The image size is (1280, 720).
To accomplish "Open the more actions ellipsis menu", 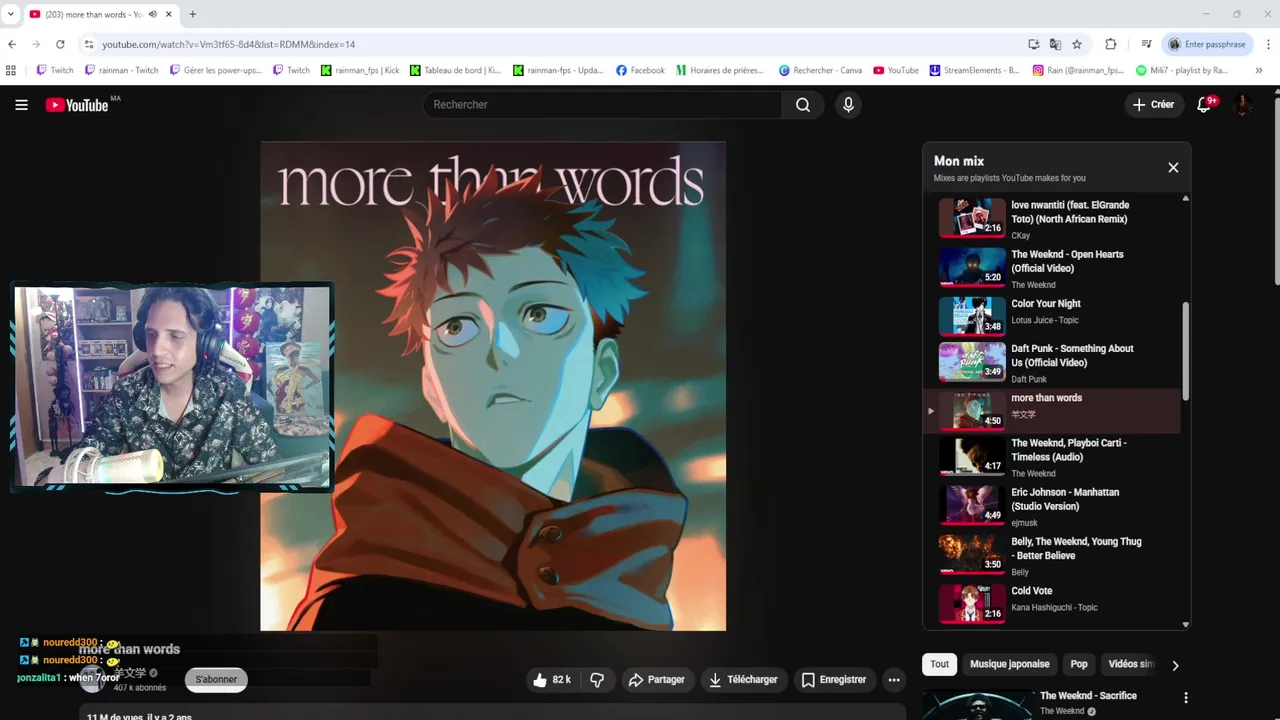I will pos(894,680).
